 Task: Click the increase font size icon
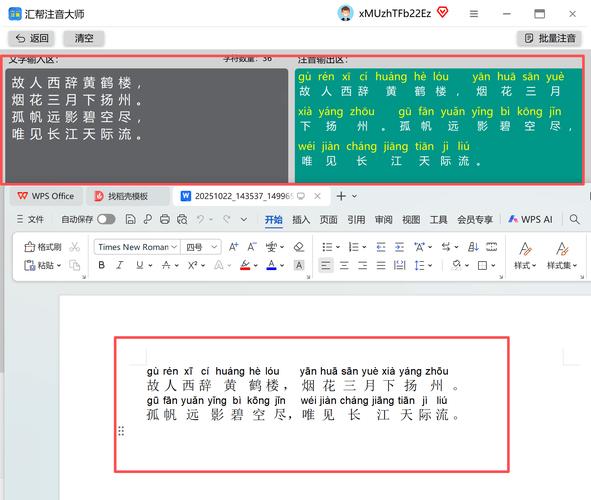pyautogui.click(x=233, y=247)
